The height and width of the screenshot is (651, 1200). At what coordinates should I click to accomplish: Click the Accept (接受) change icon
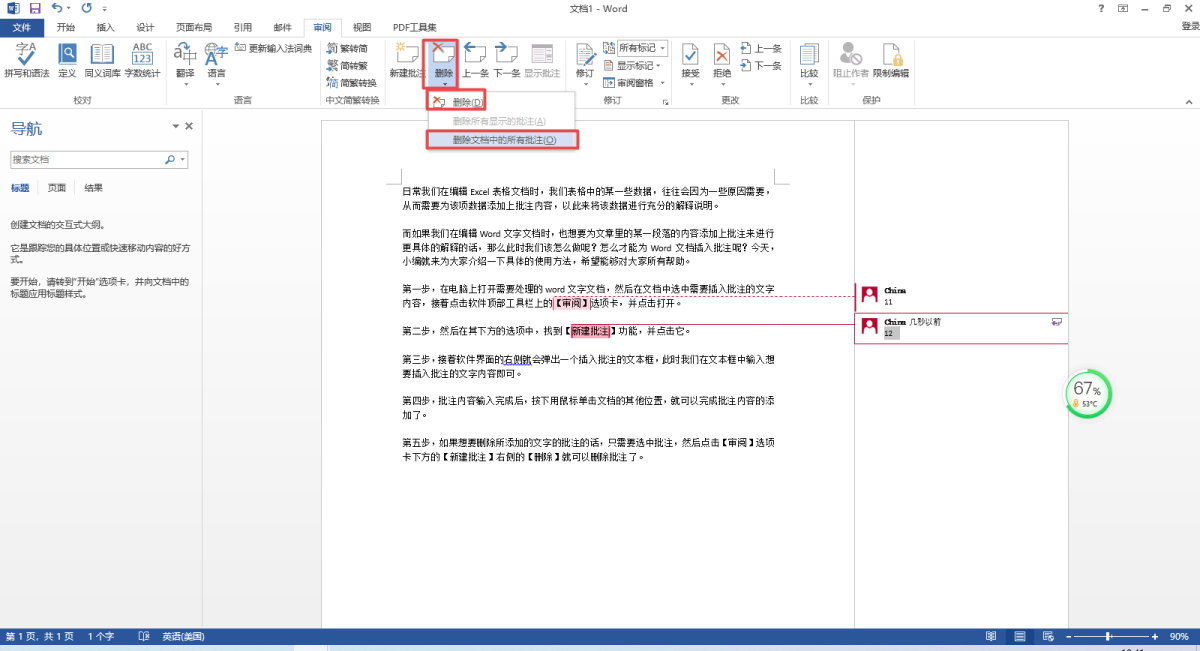coord(690,60)
